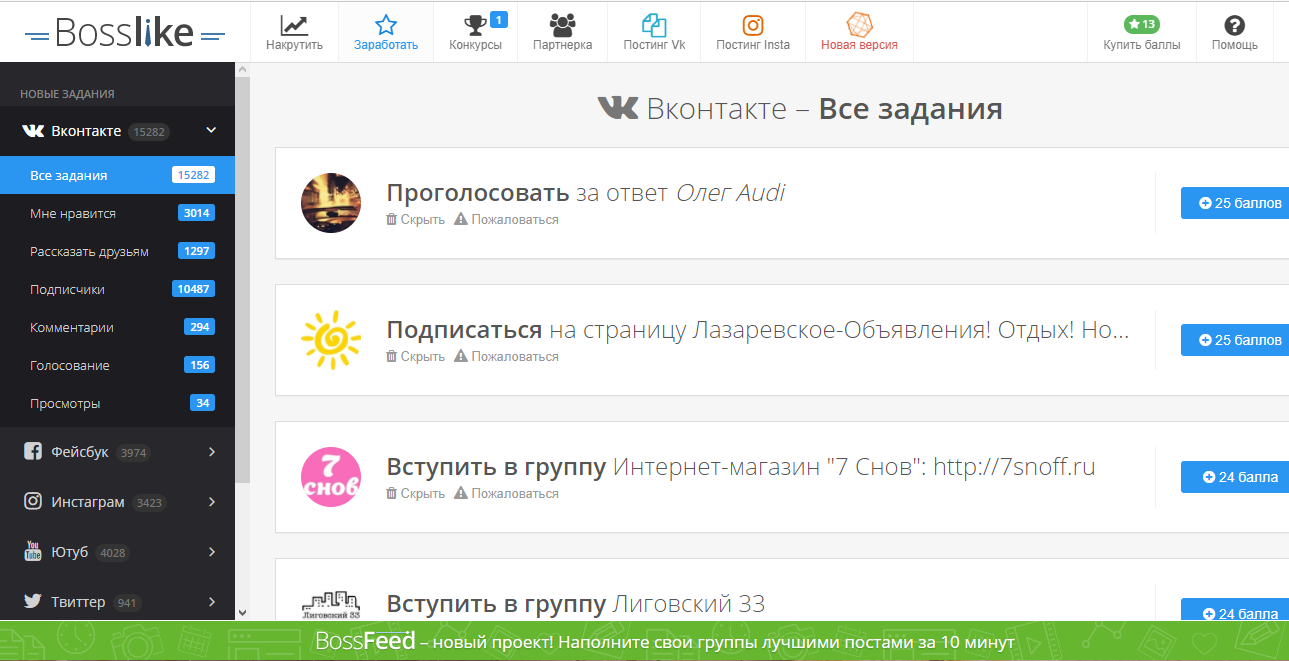Click 24 балла button for 7 Снов
The image size is (1289, 661).
pyautogui.click(x=1235, y=477)
